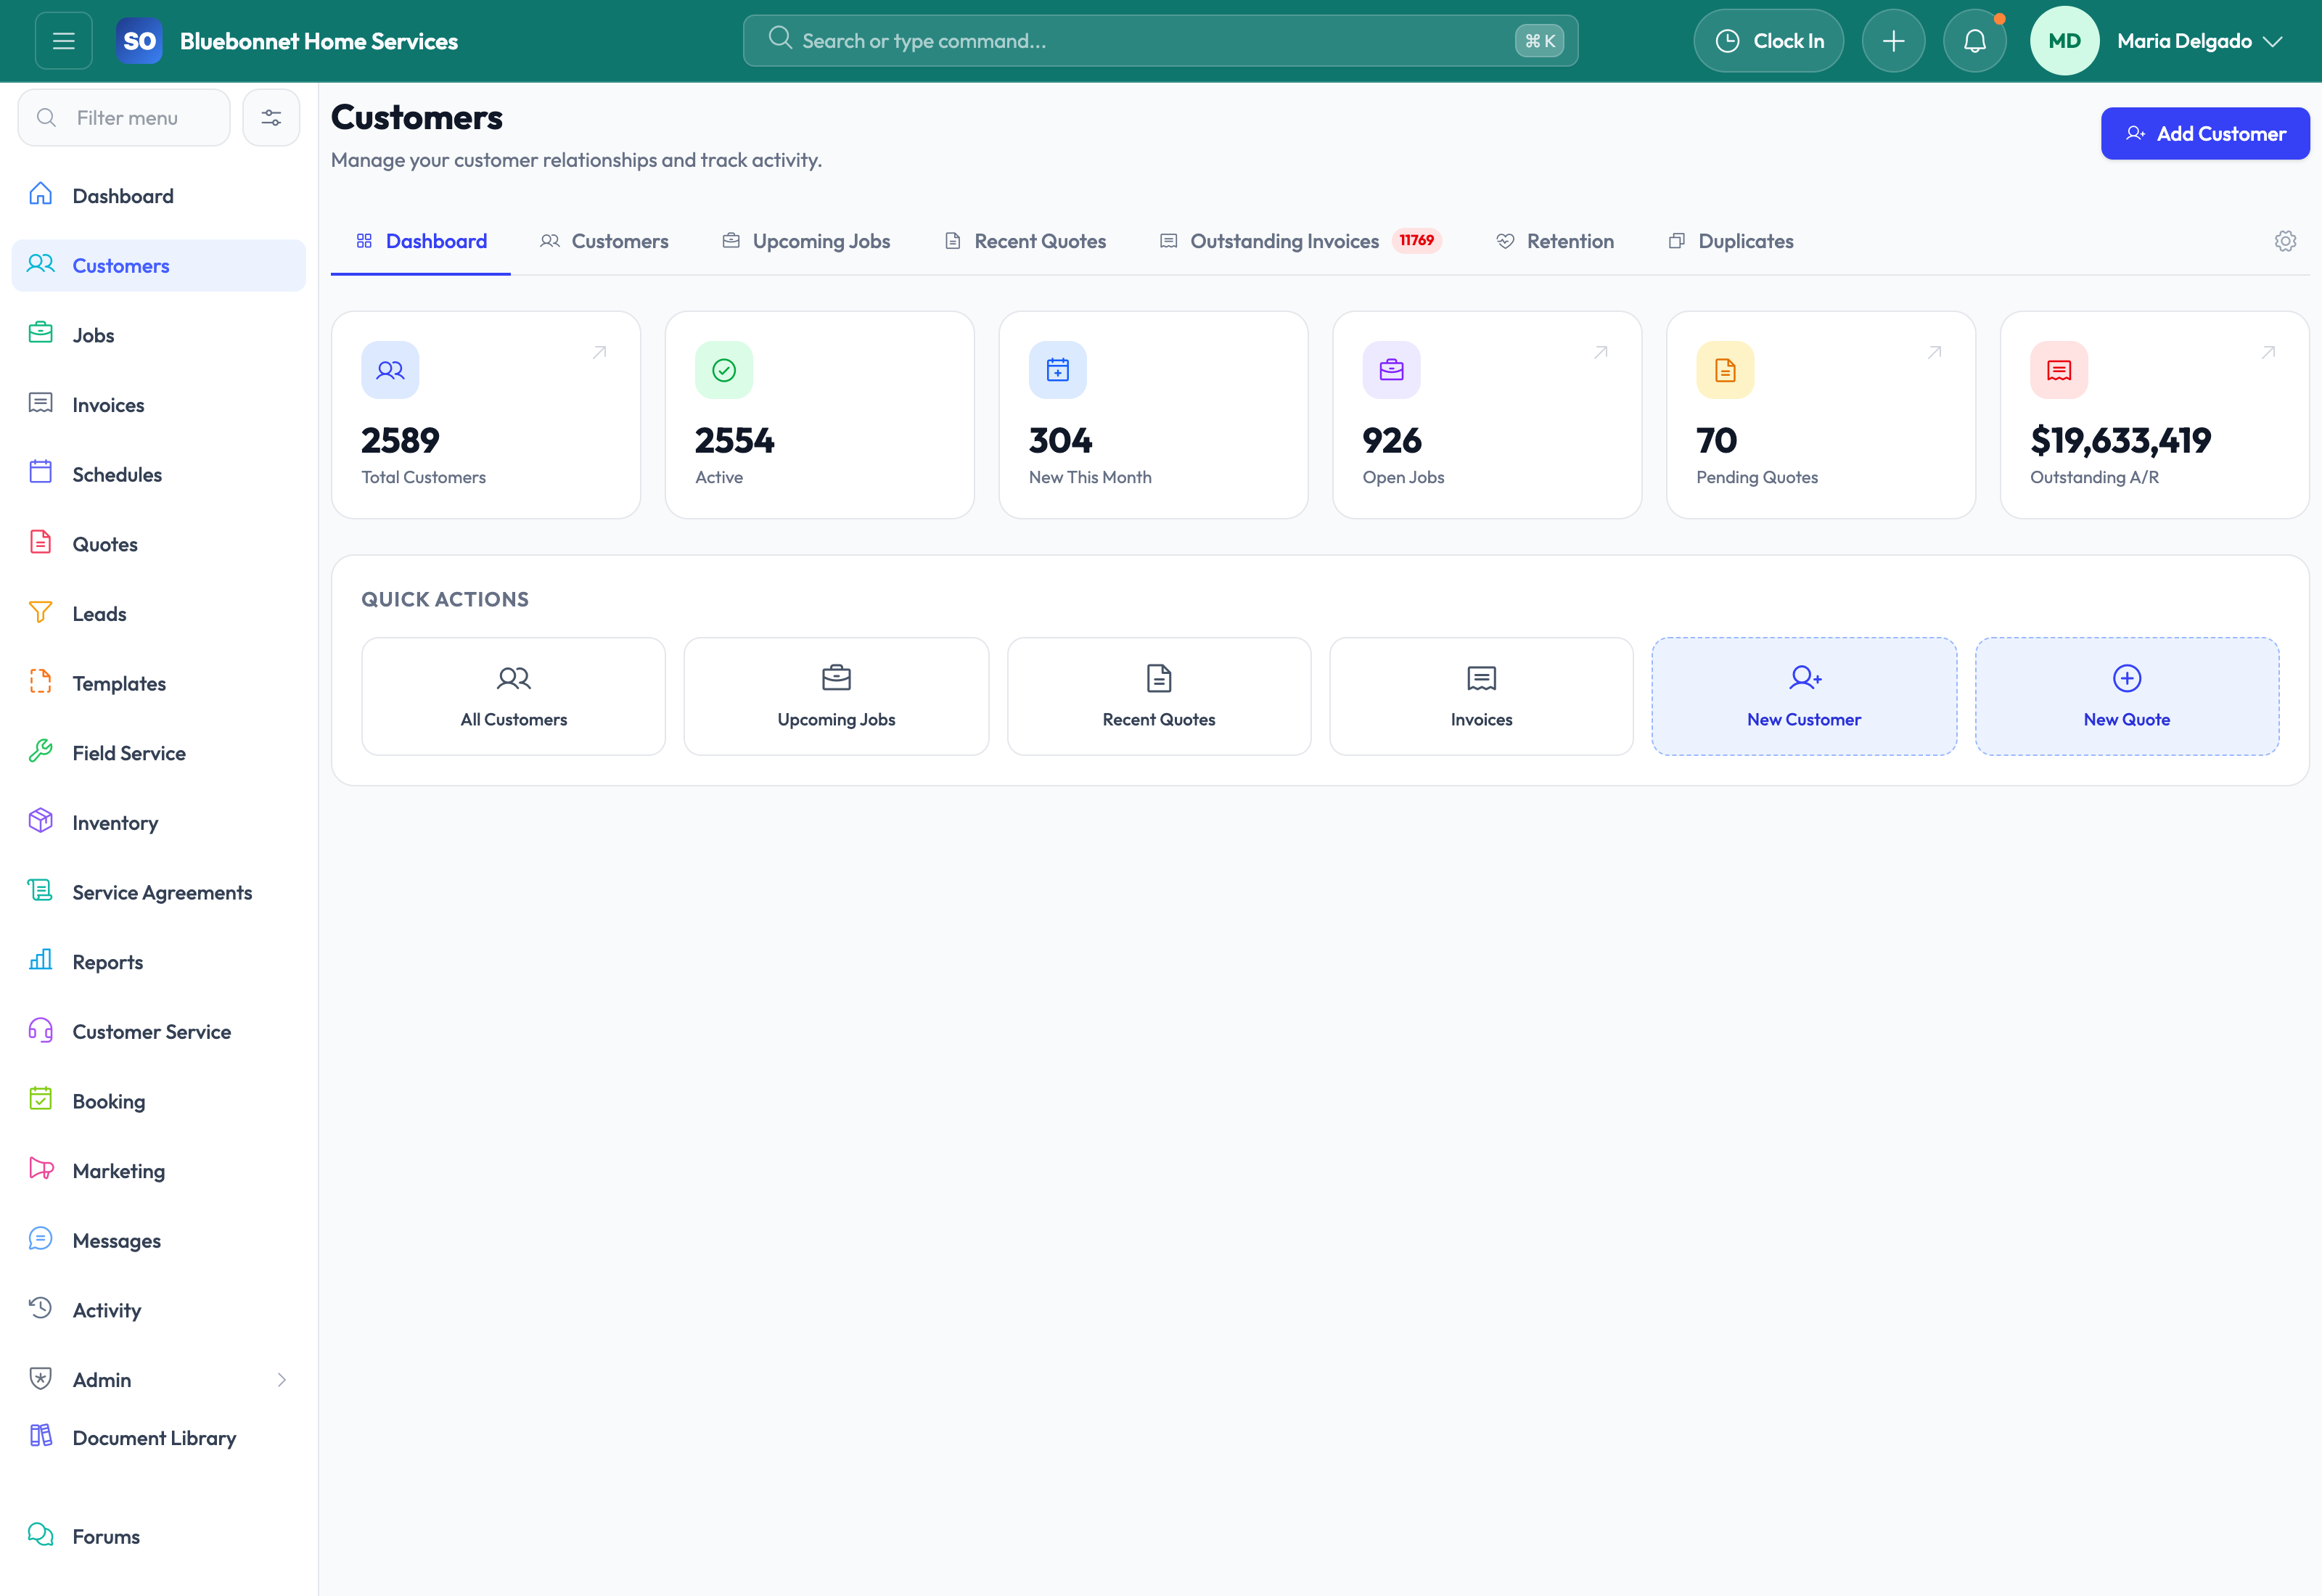Screen dimensions: 2322x1596
Task: Click the Total Customers card arrow icon
Action: (600, 352)
